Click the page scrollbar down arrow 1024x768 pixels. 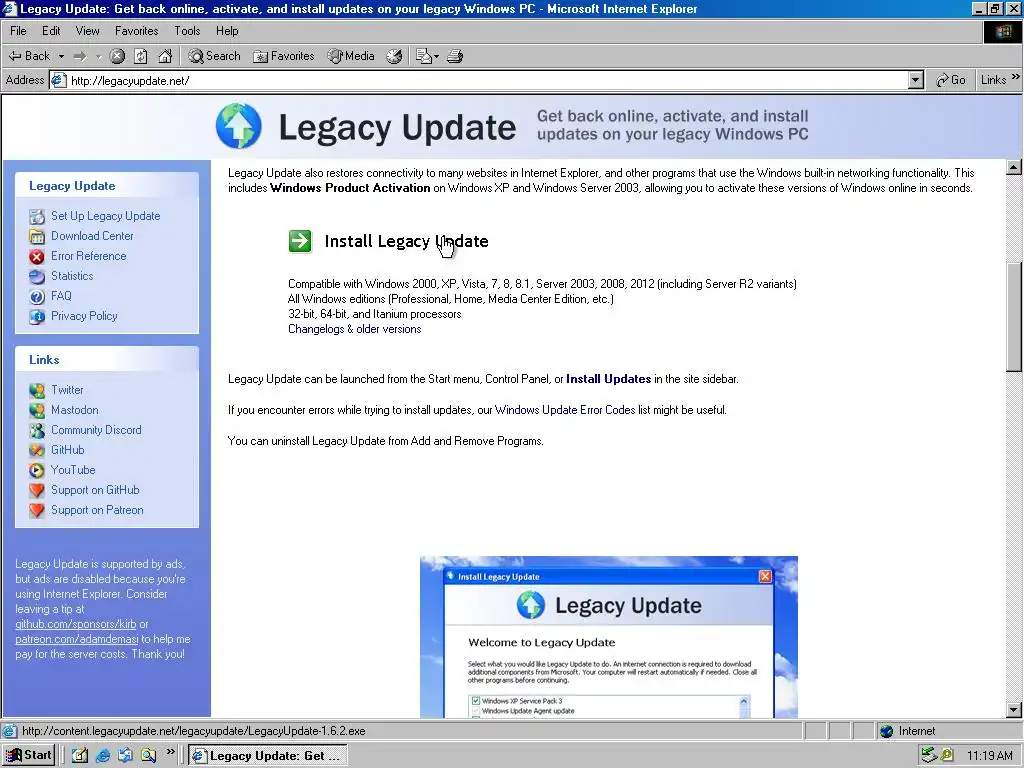click(1014, 710)
